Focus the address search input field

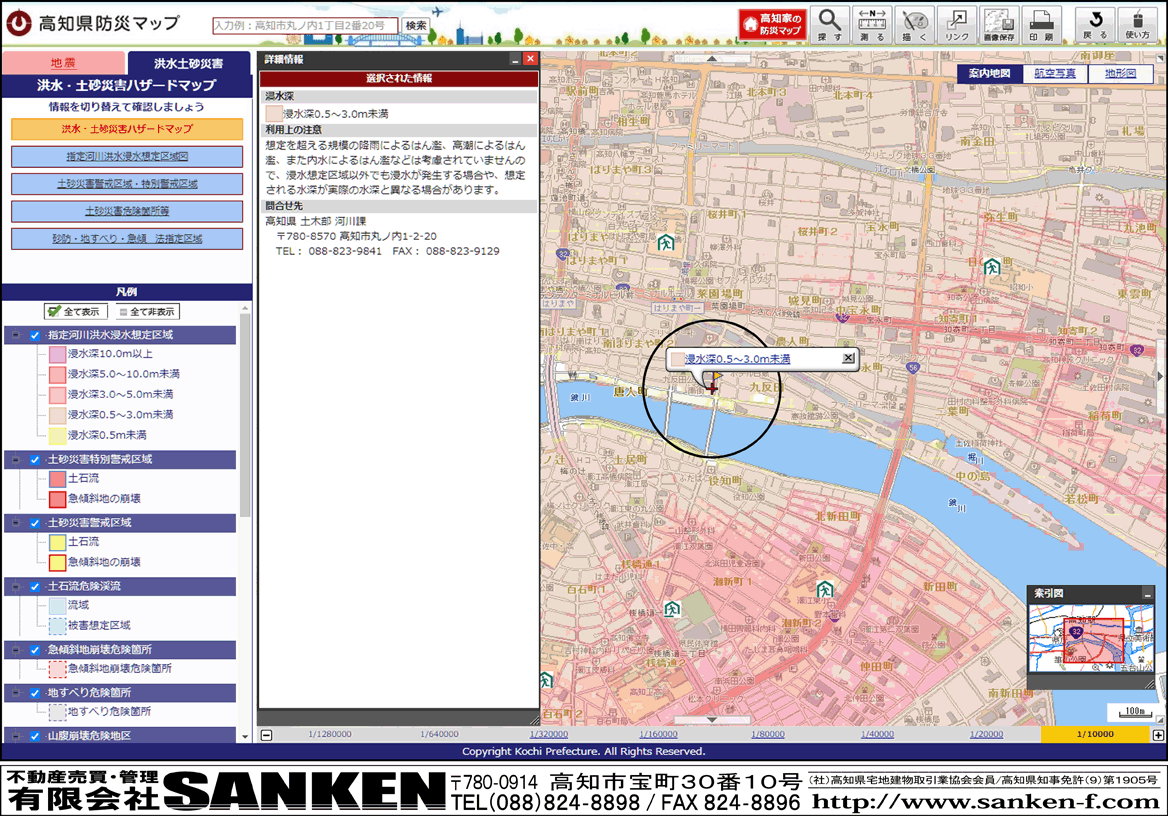coord(305,25)
